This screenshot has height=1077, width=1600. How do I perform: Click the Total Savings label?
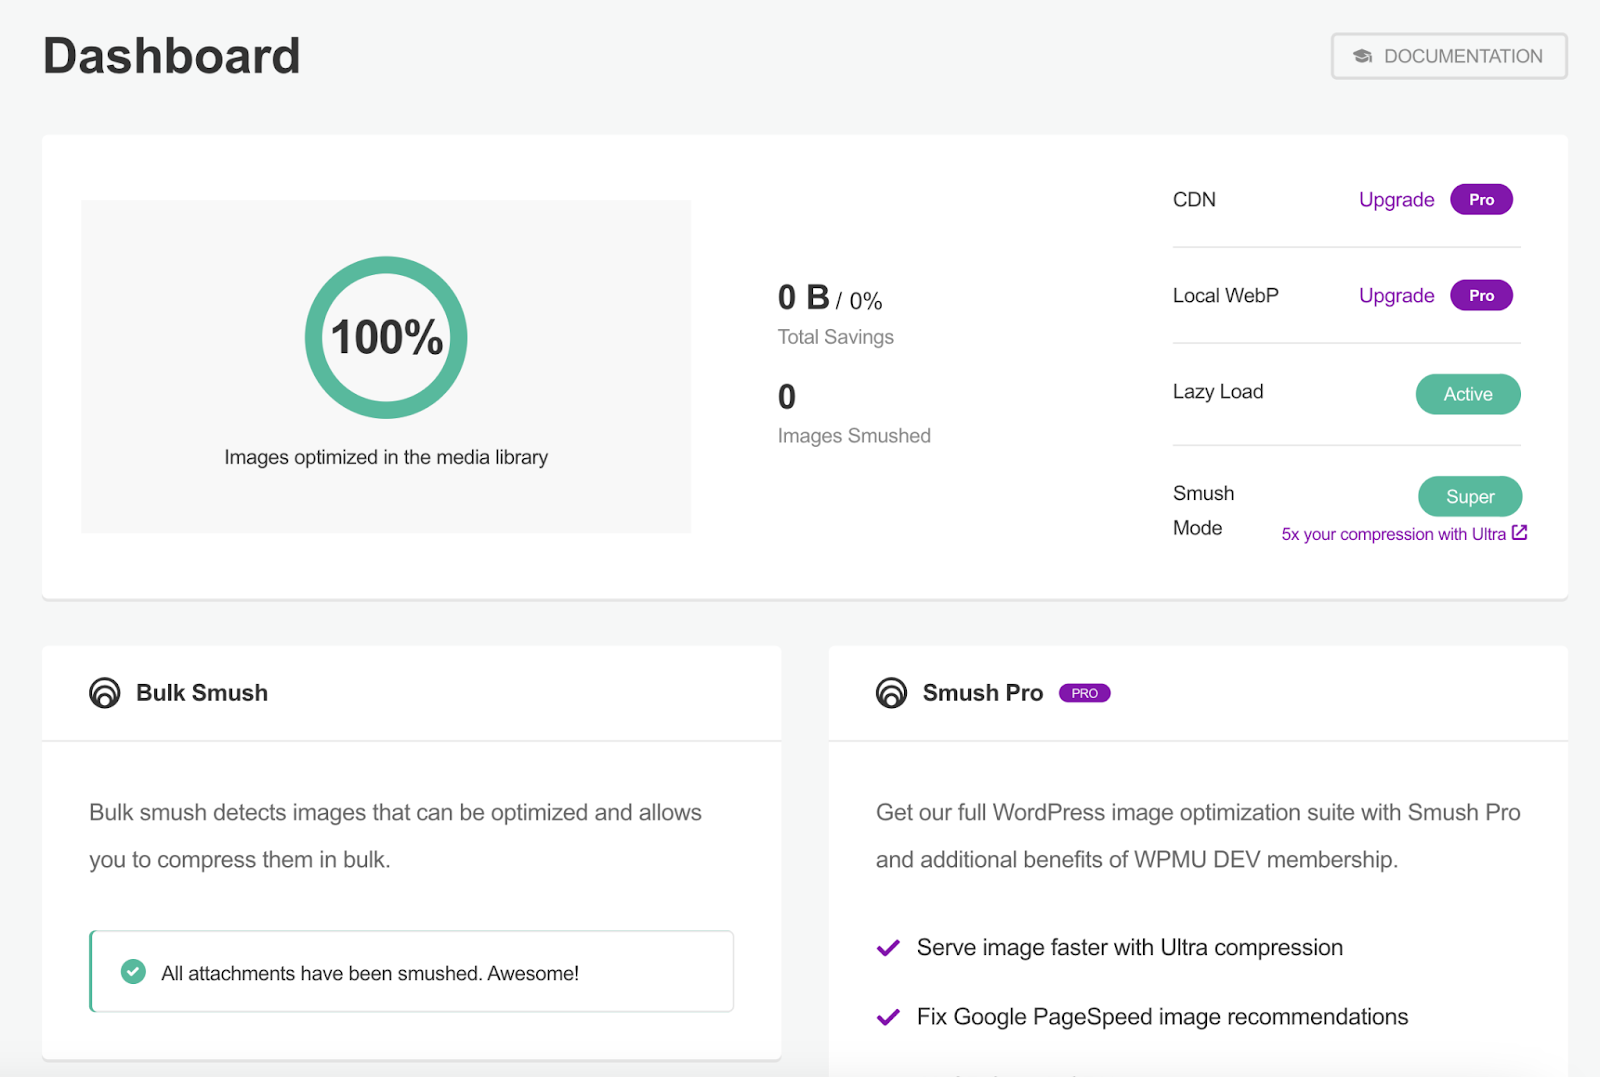(x=836, y=337)
